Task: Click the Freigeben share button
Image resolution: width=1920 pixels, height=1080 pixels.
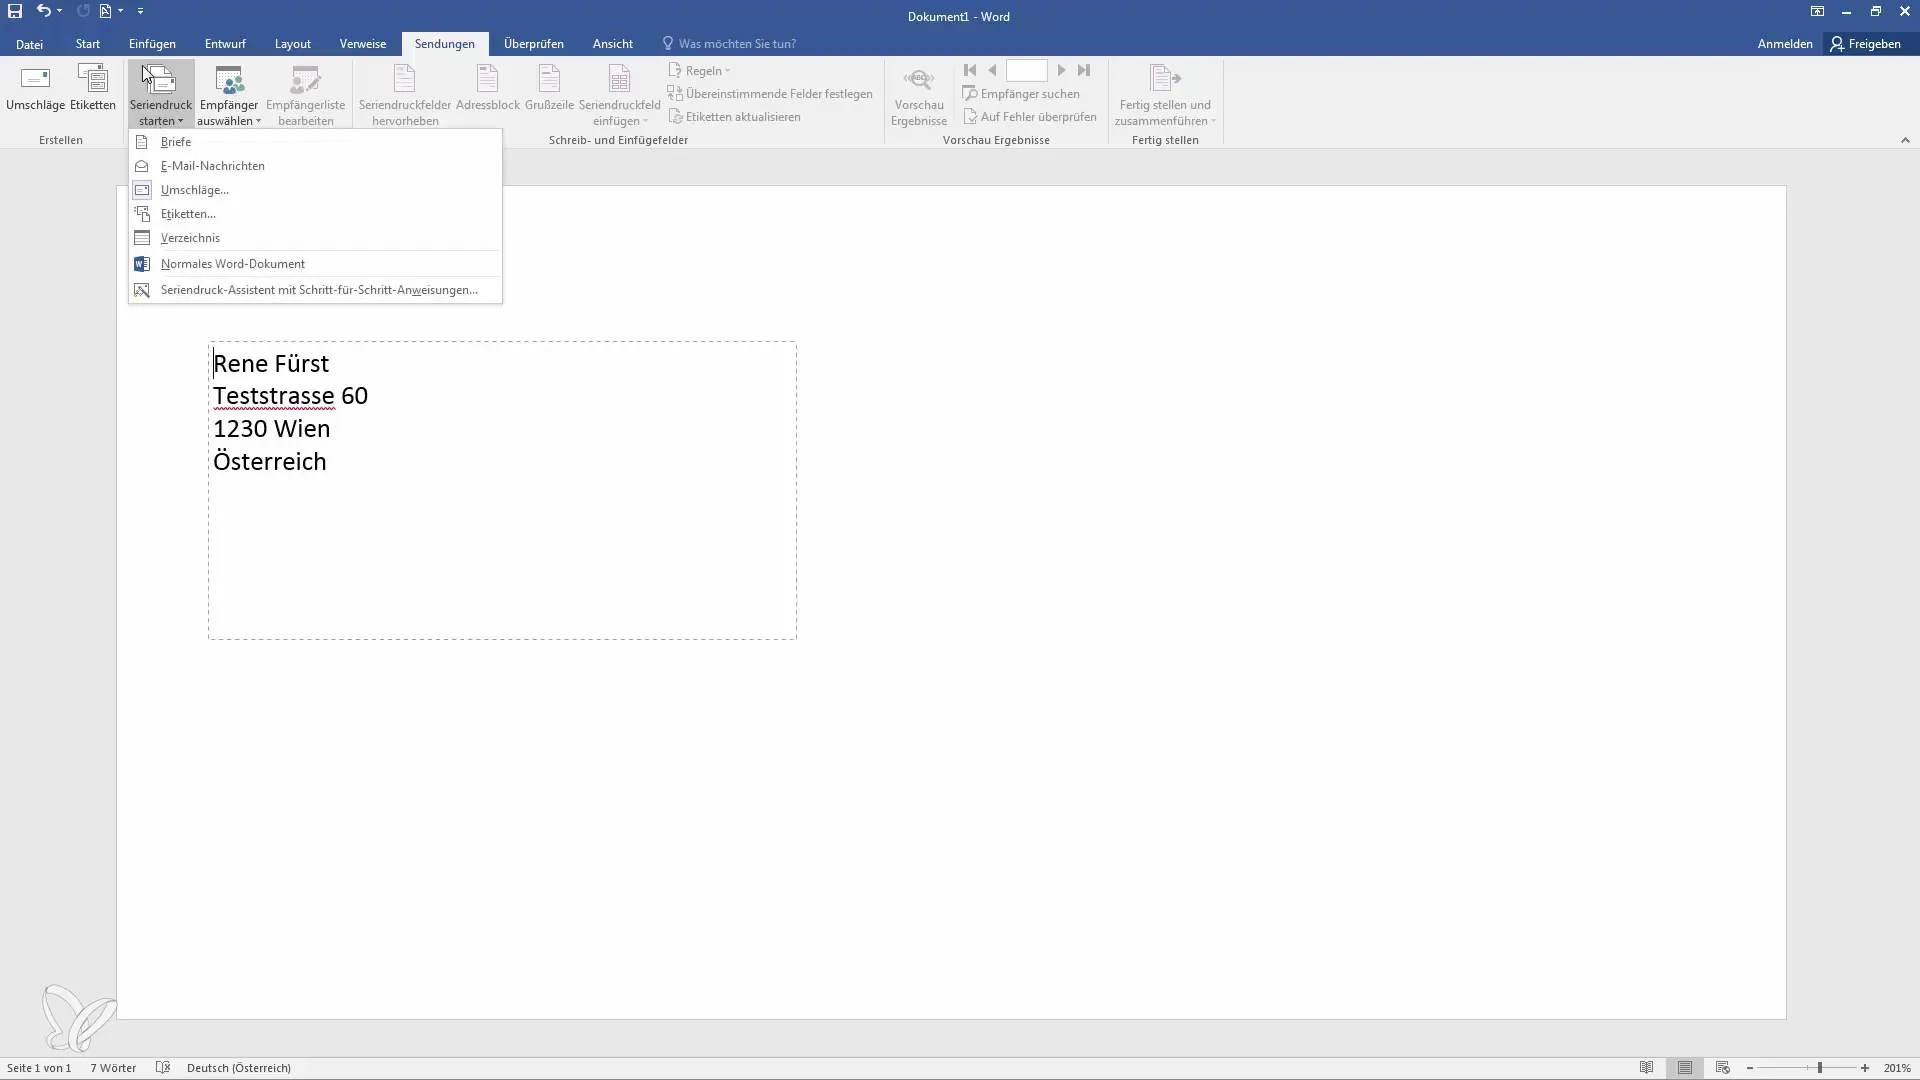Action: [x=1866, y=44]
